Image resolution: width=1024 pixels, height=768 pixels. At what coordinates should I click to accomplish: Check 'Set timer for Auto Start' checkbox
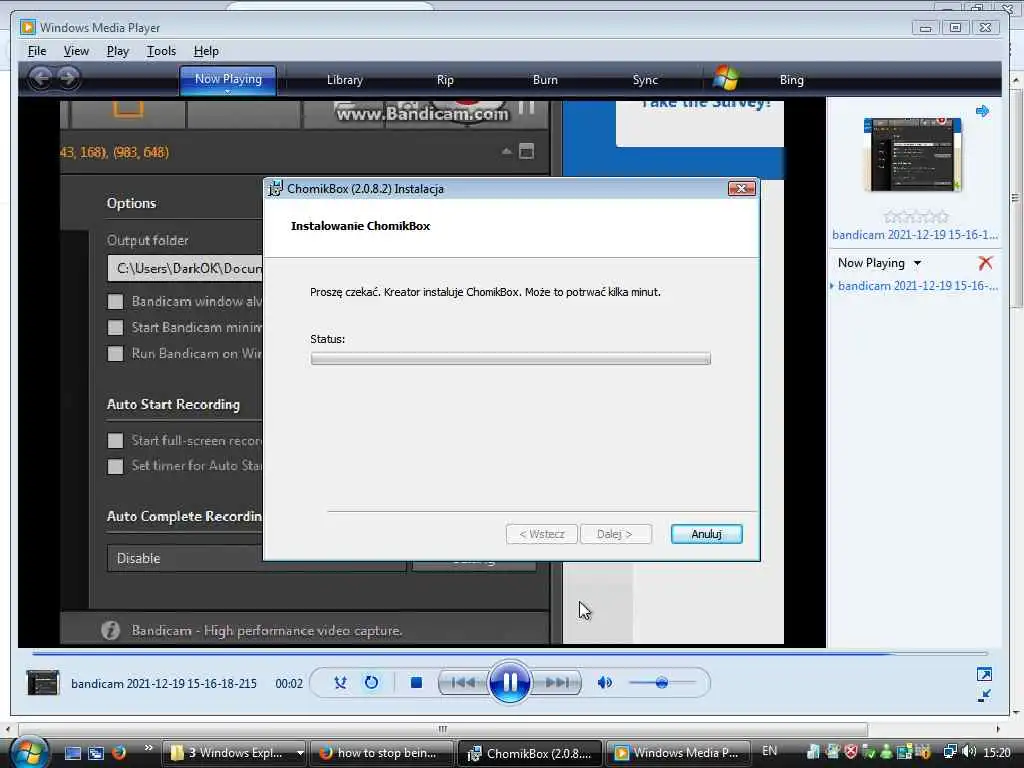point(115,466)
